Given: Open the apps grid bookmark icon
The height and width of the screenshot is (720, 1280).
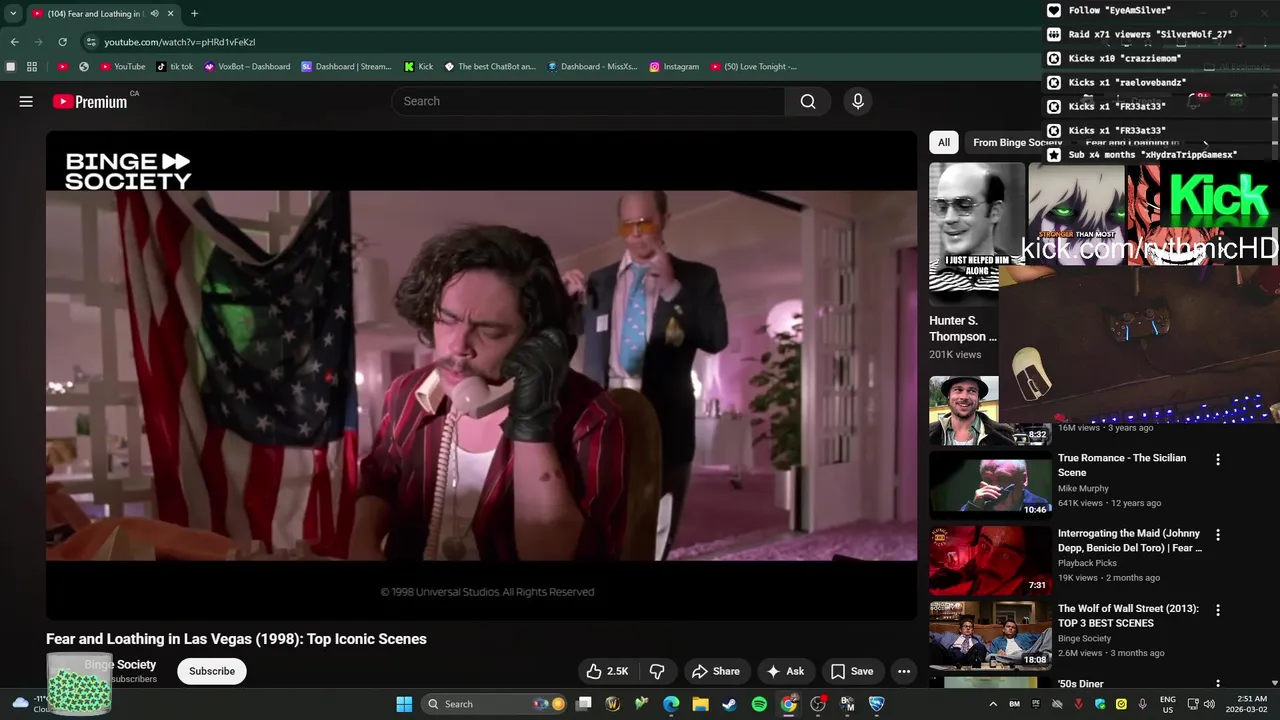Looking at the screenshot, I should tap(32, 67).
